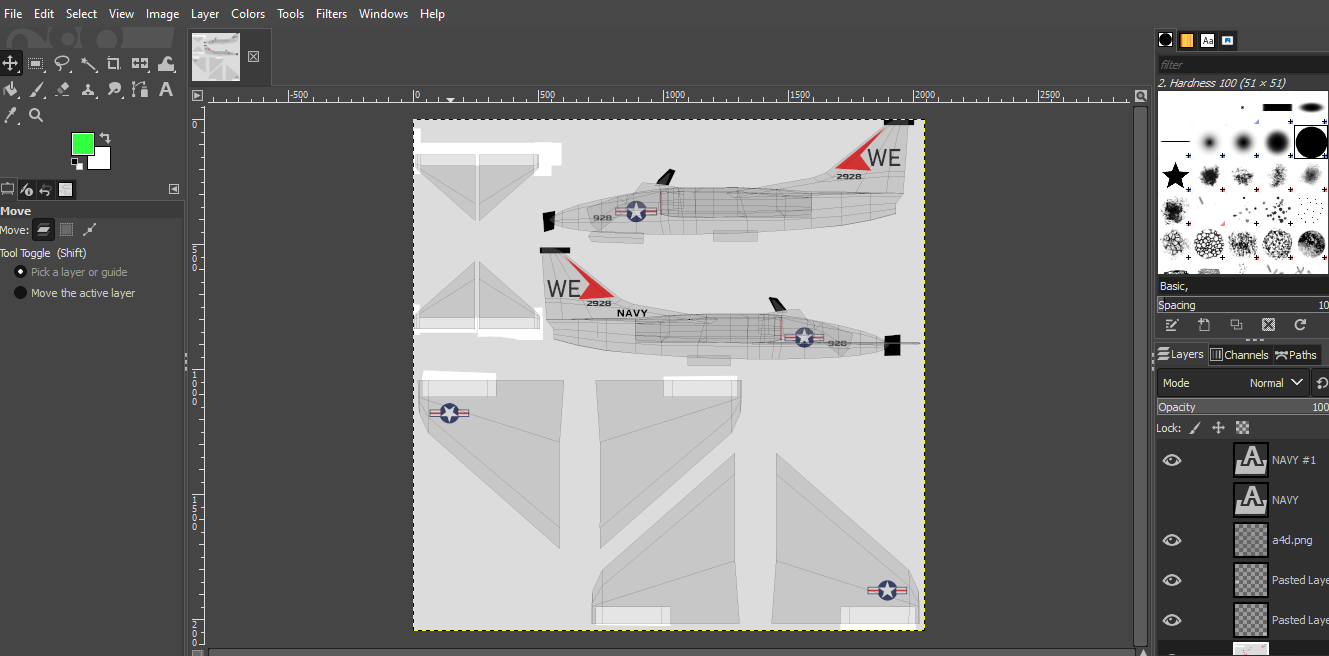Click the green foreground color swatch
Viewport: 1329px width, 656px height.
tap(82, 143)
